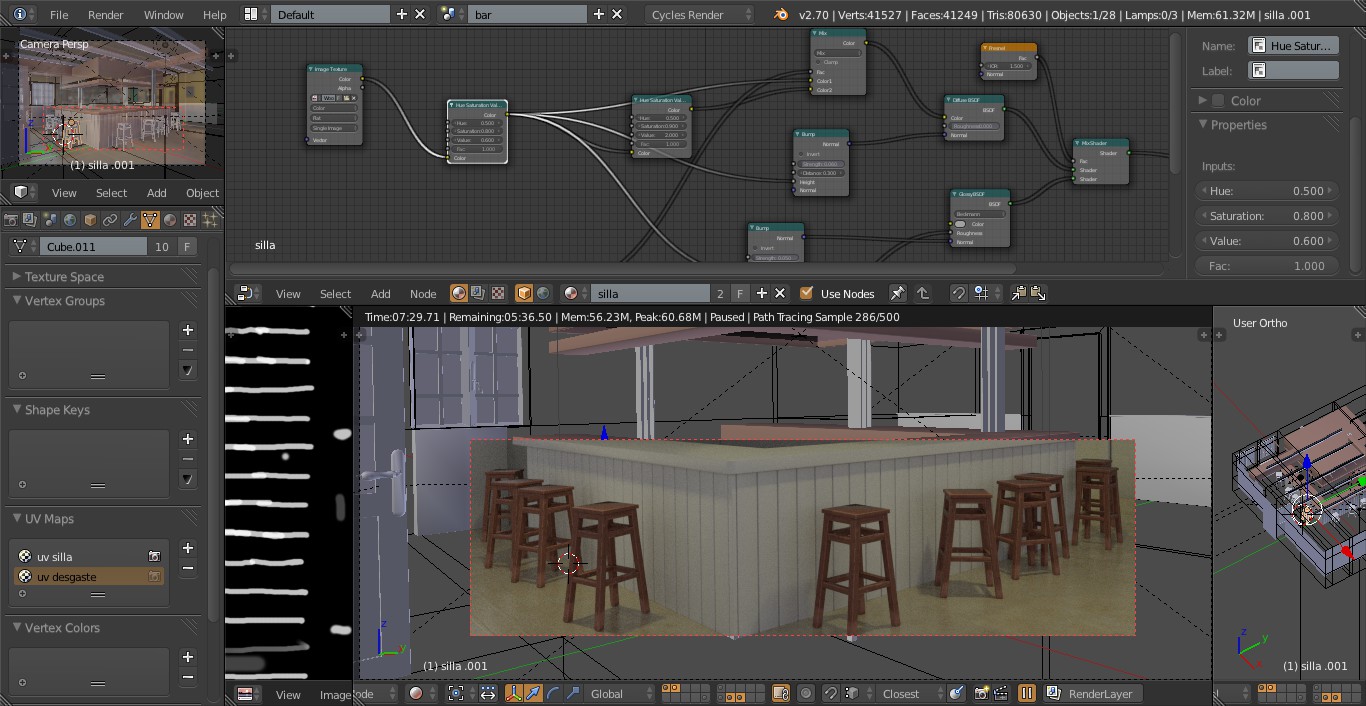Open the Object properties tab (orange cube)

(90, 220)
